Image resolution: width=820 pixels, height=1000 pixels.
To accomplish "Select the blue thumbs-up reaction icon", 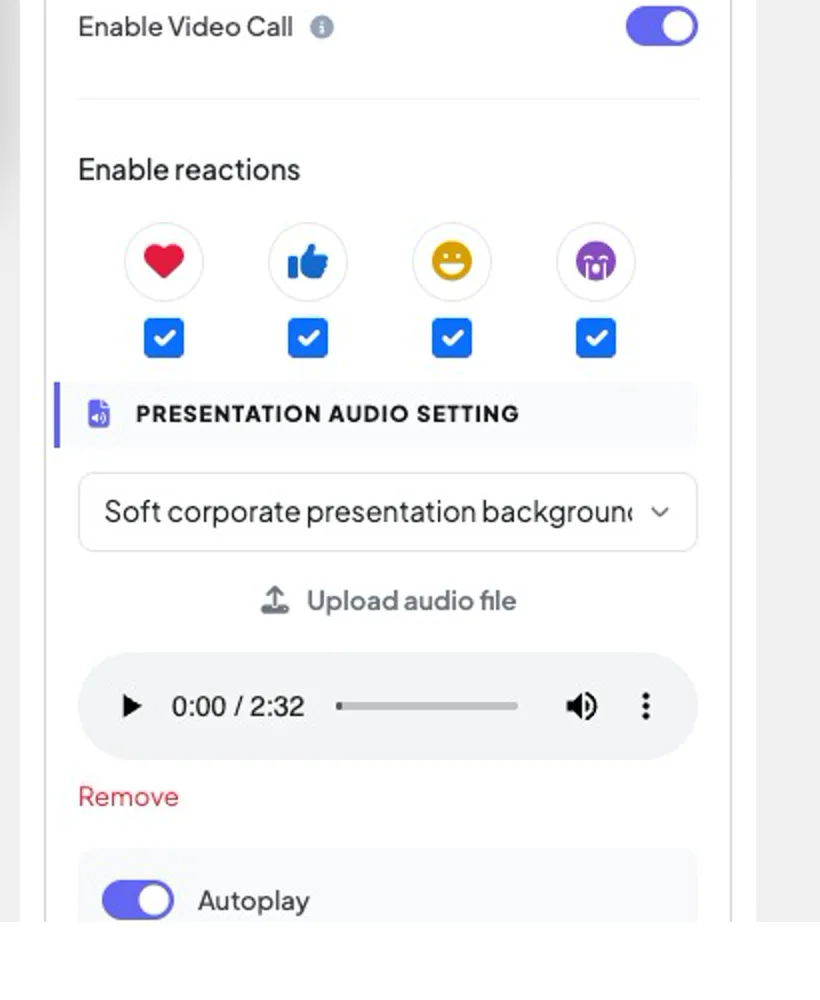I will tap(308, 261).
